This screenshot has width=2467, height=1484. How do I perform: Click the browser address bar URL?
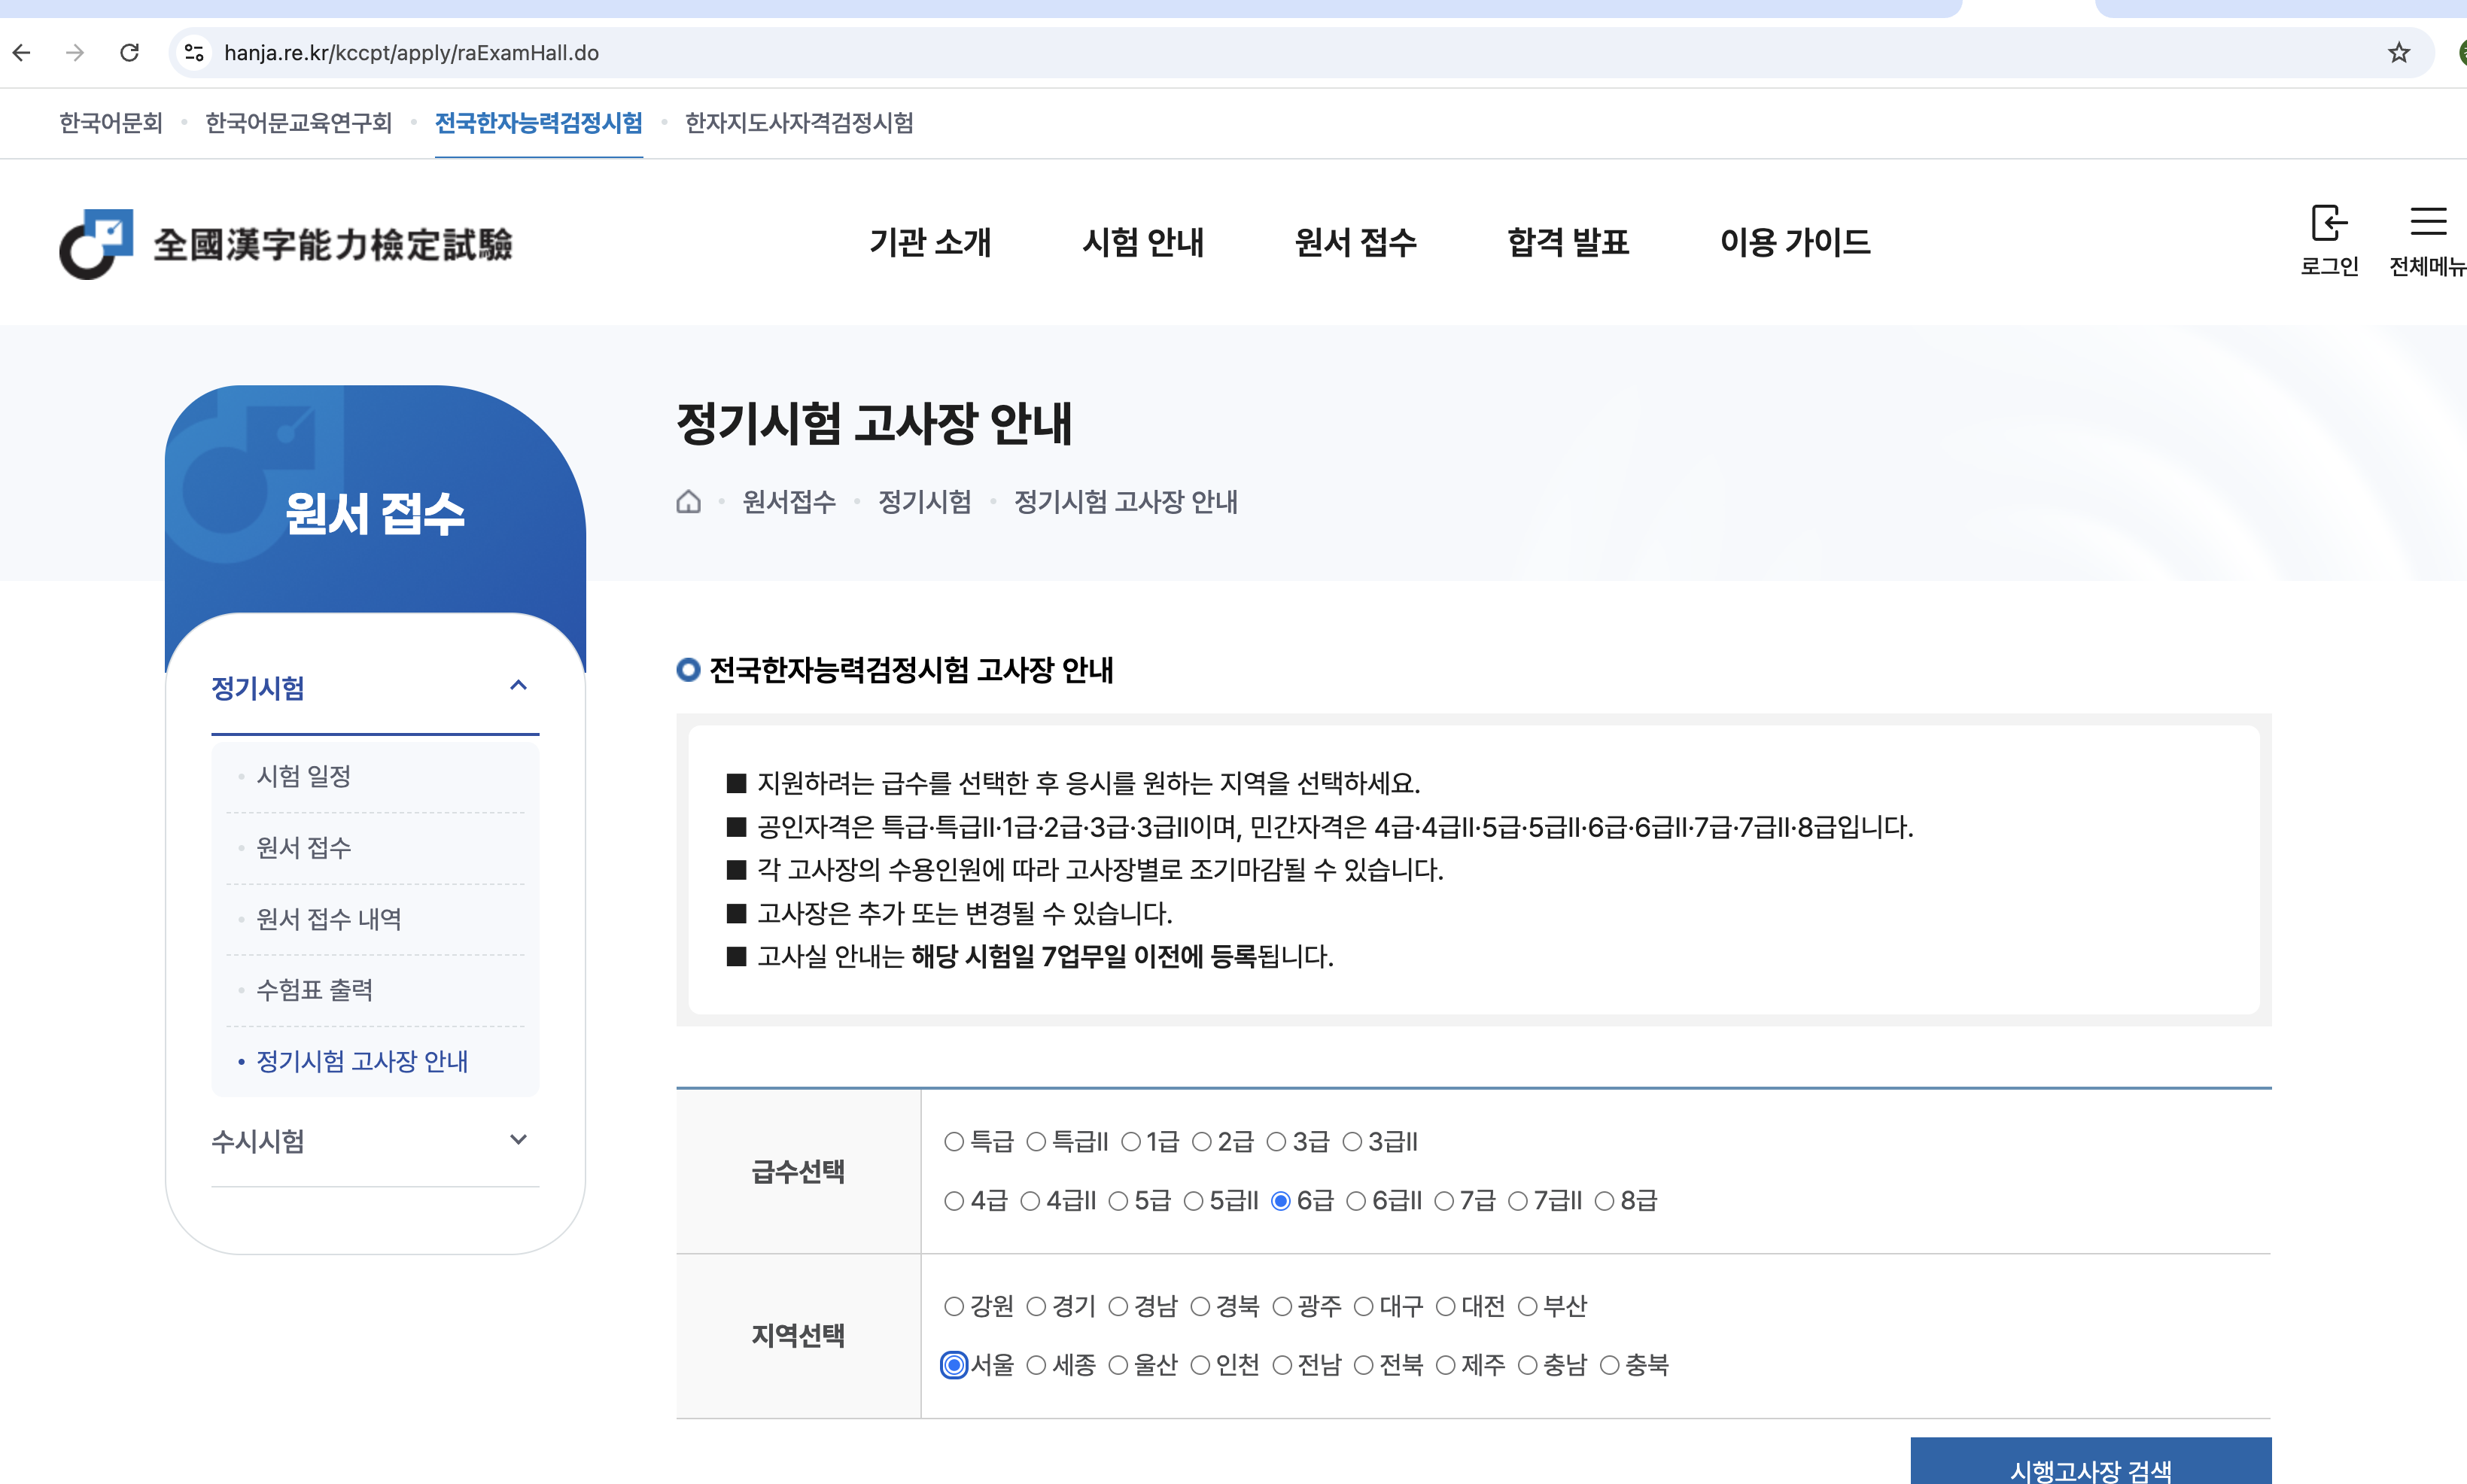[411, 53]
